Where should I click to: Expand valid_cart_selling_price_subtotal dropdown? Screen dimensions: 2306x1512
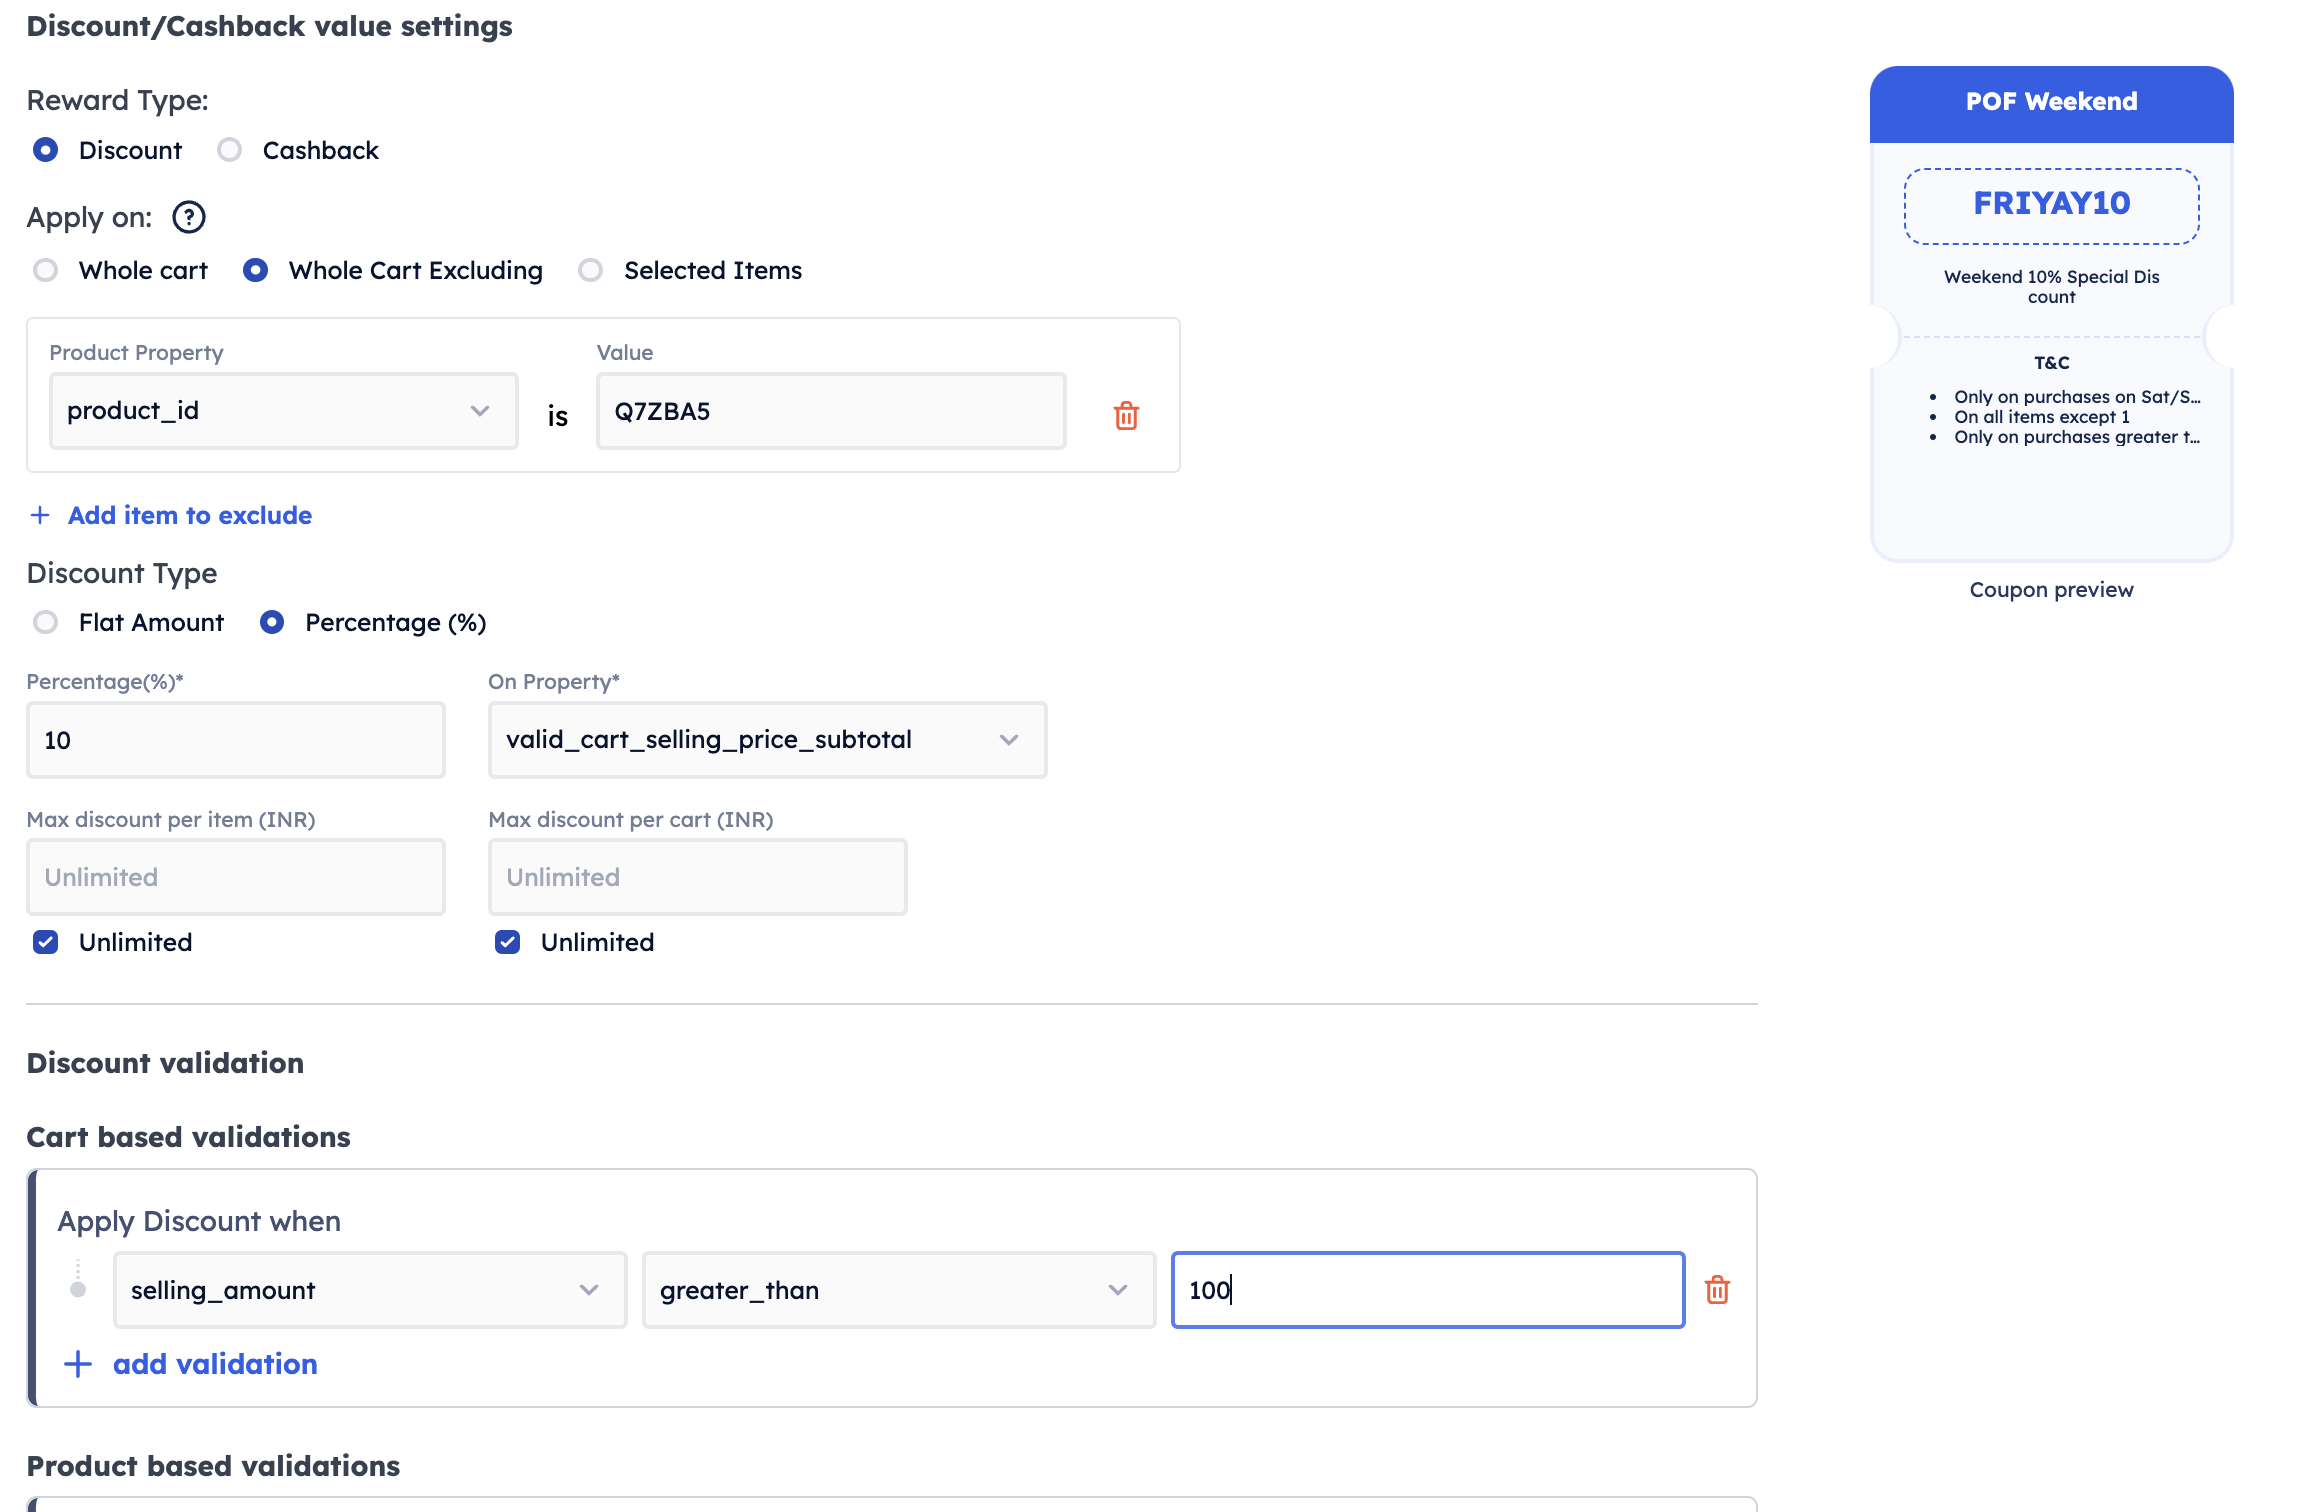pos(767,740)
